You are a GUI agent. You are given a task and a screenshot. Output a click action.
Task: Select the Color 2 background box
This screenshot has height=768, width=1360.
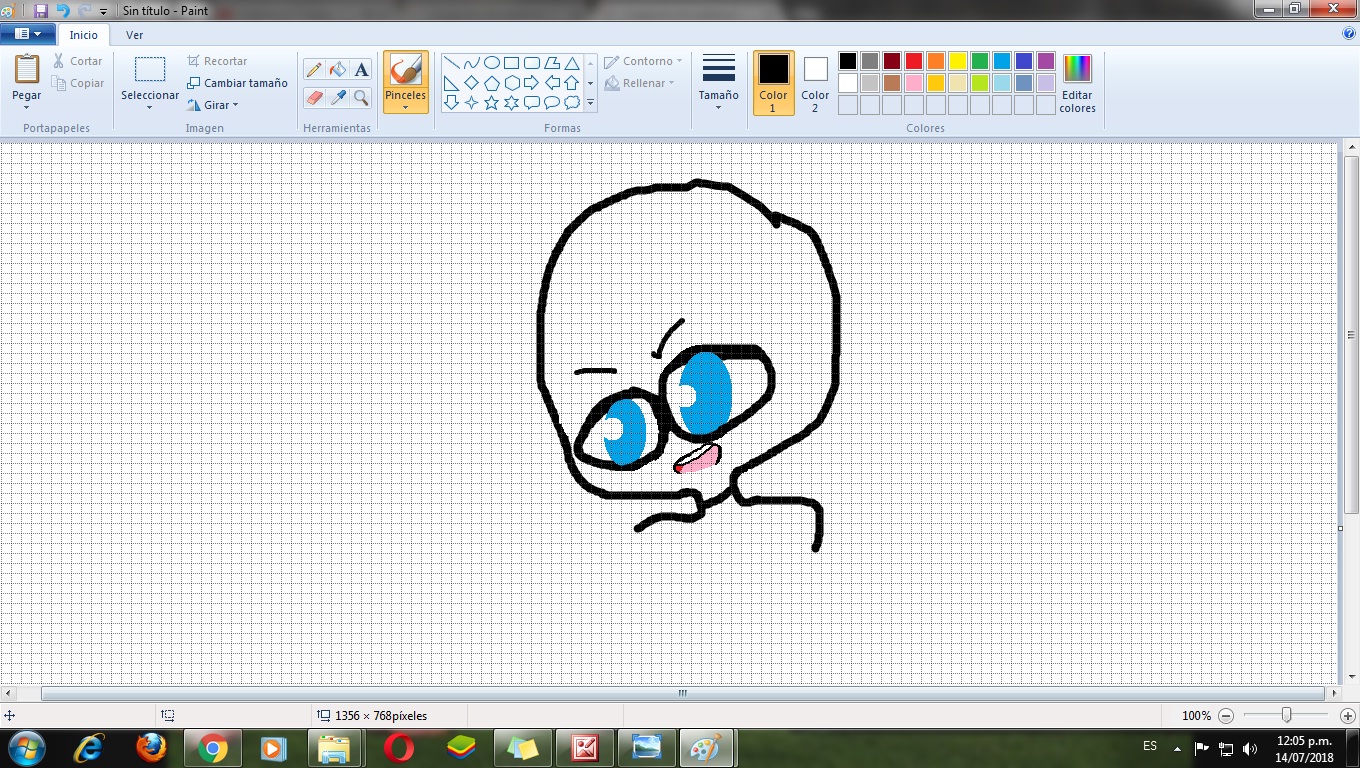pos(815,83)
